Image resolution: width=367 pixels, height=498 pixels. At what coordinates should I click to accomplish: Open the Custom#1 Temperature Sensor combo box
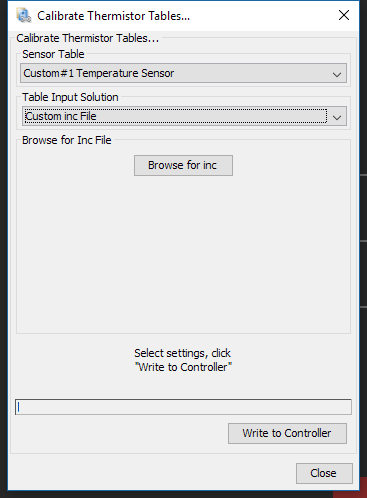click(183, 73)
